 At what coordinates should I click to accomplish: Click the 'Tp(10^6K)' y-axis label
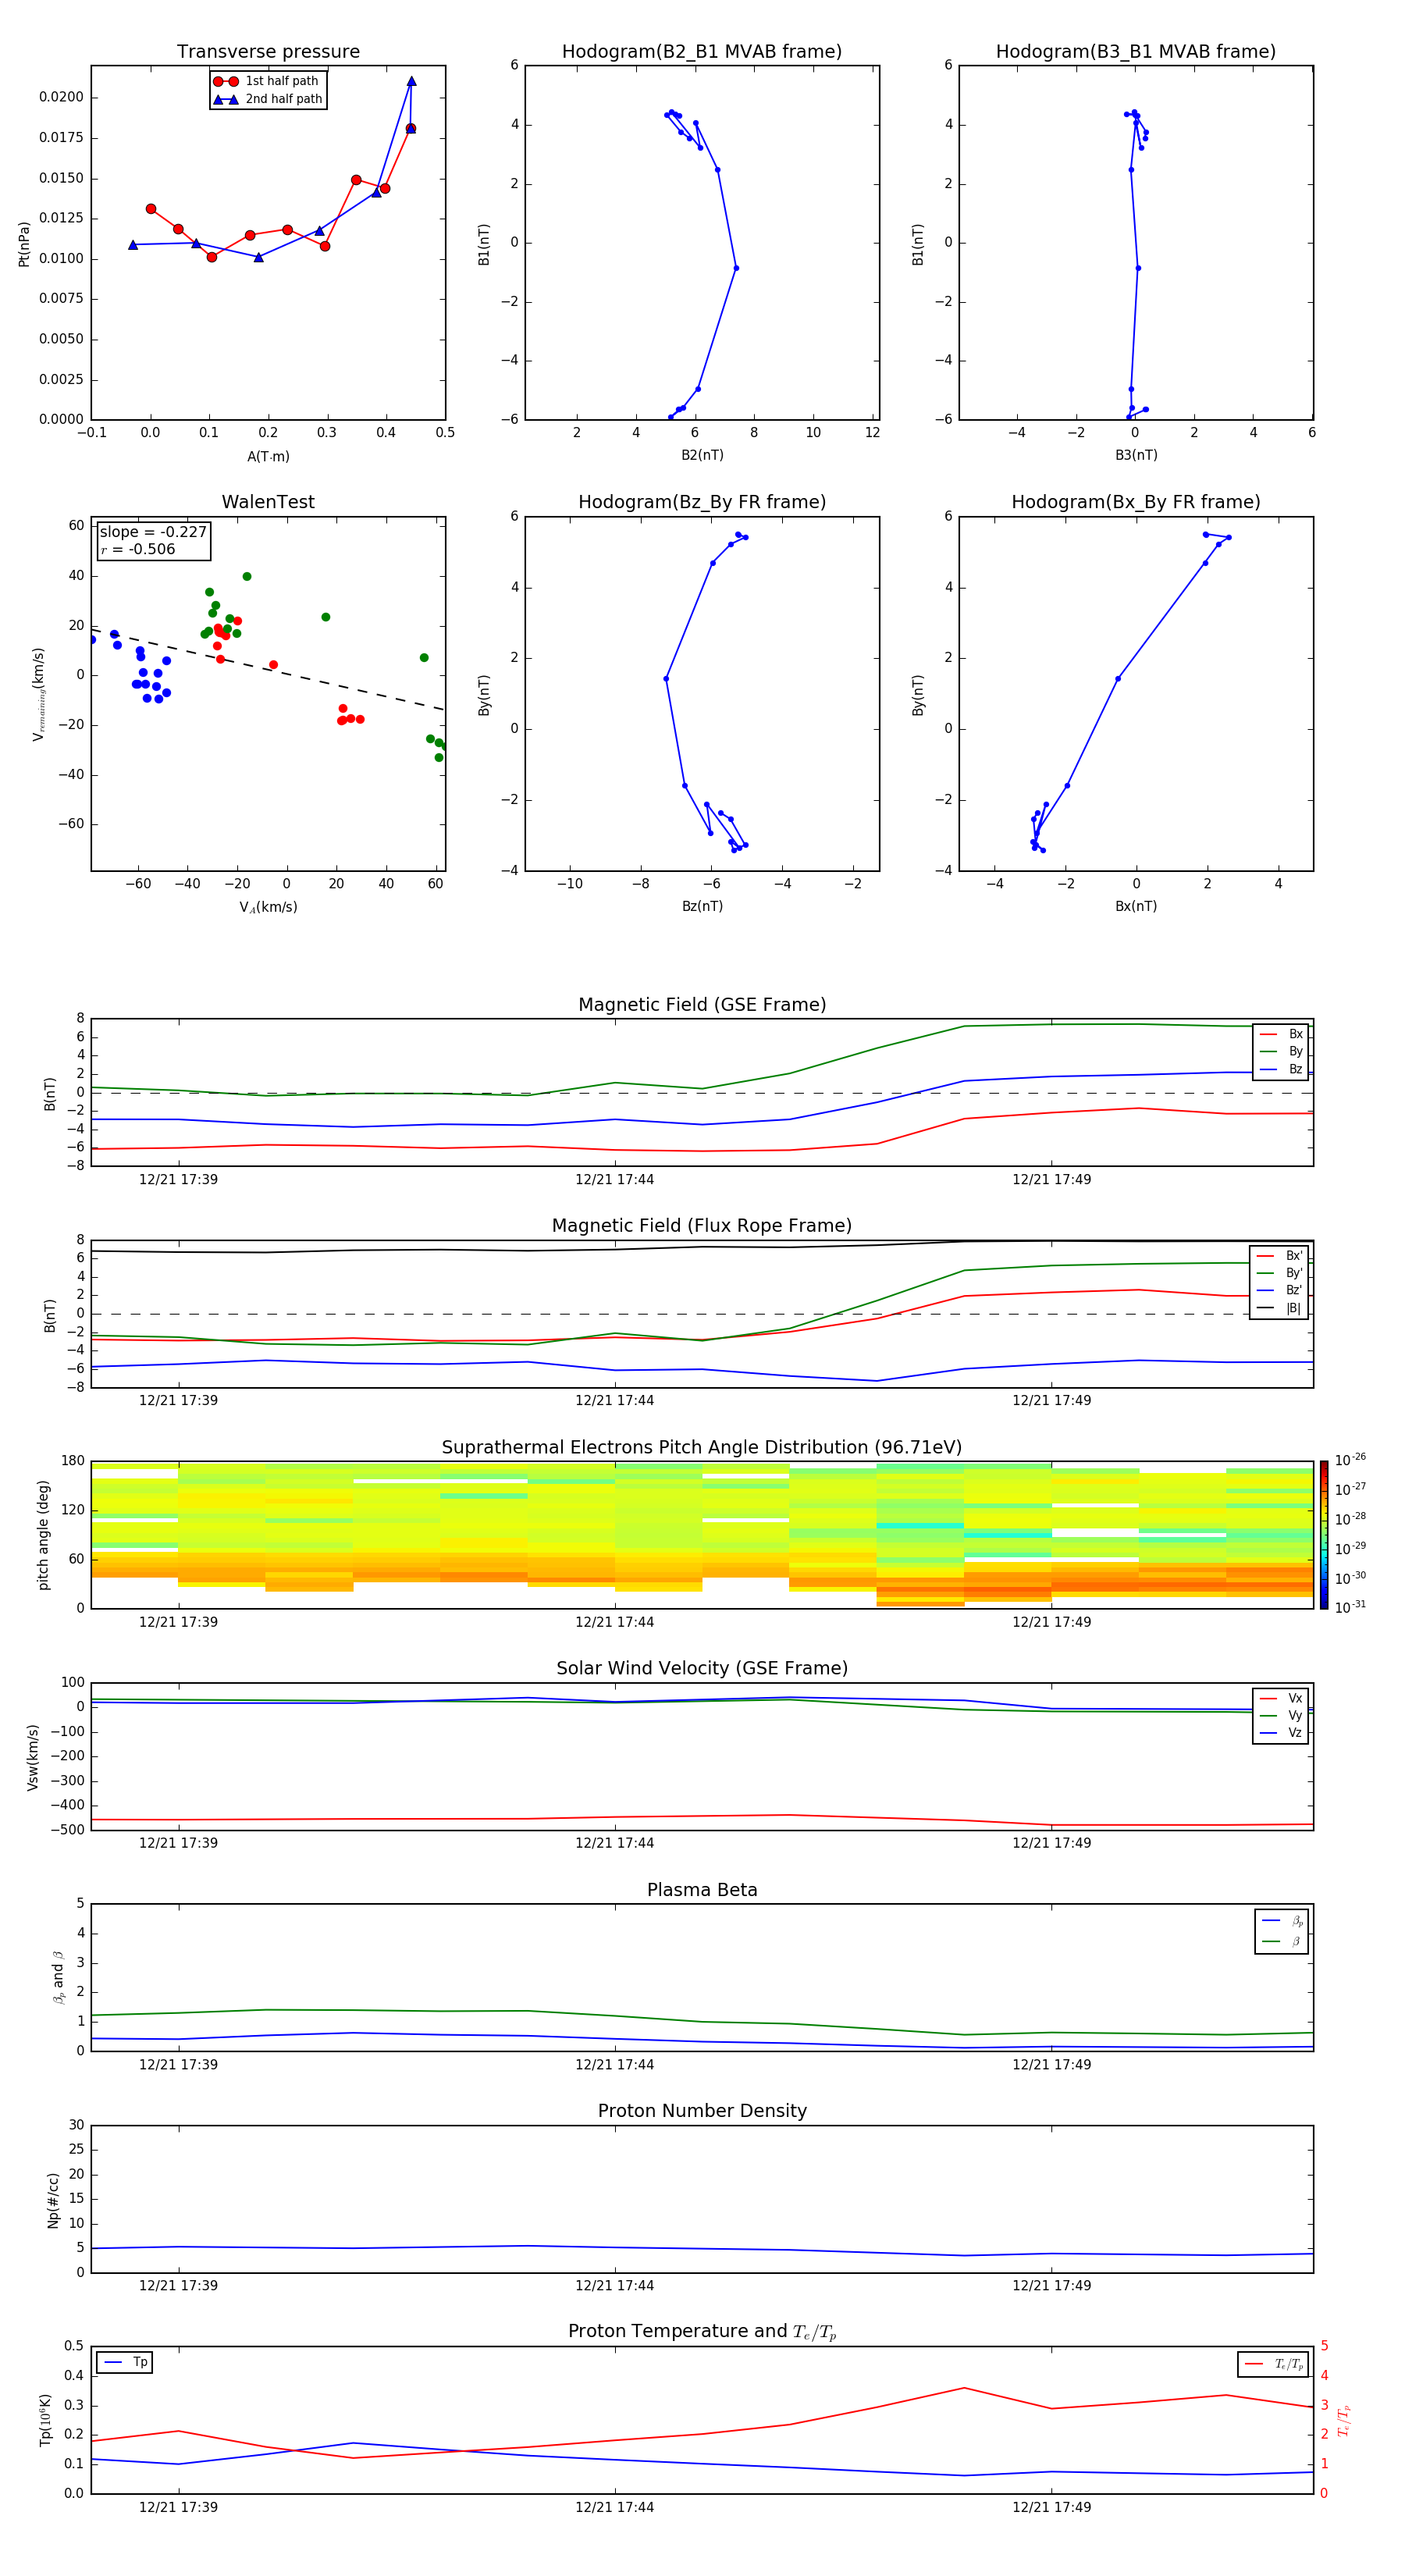(45, 2420)
